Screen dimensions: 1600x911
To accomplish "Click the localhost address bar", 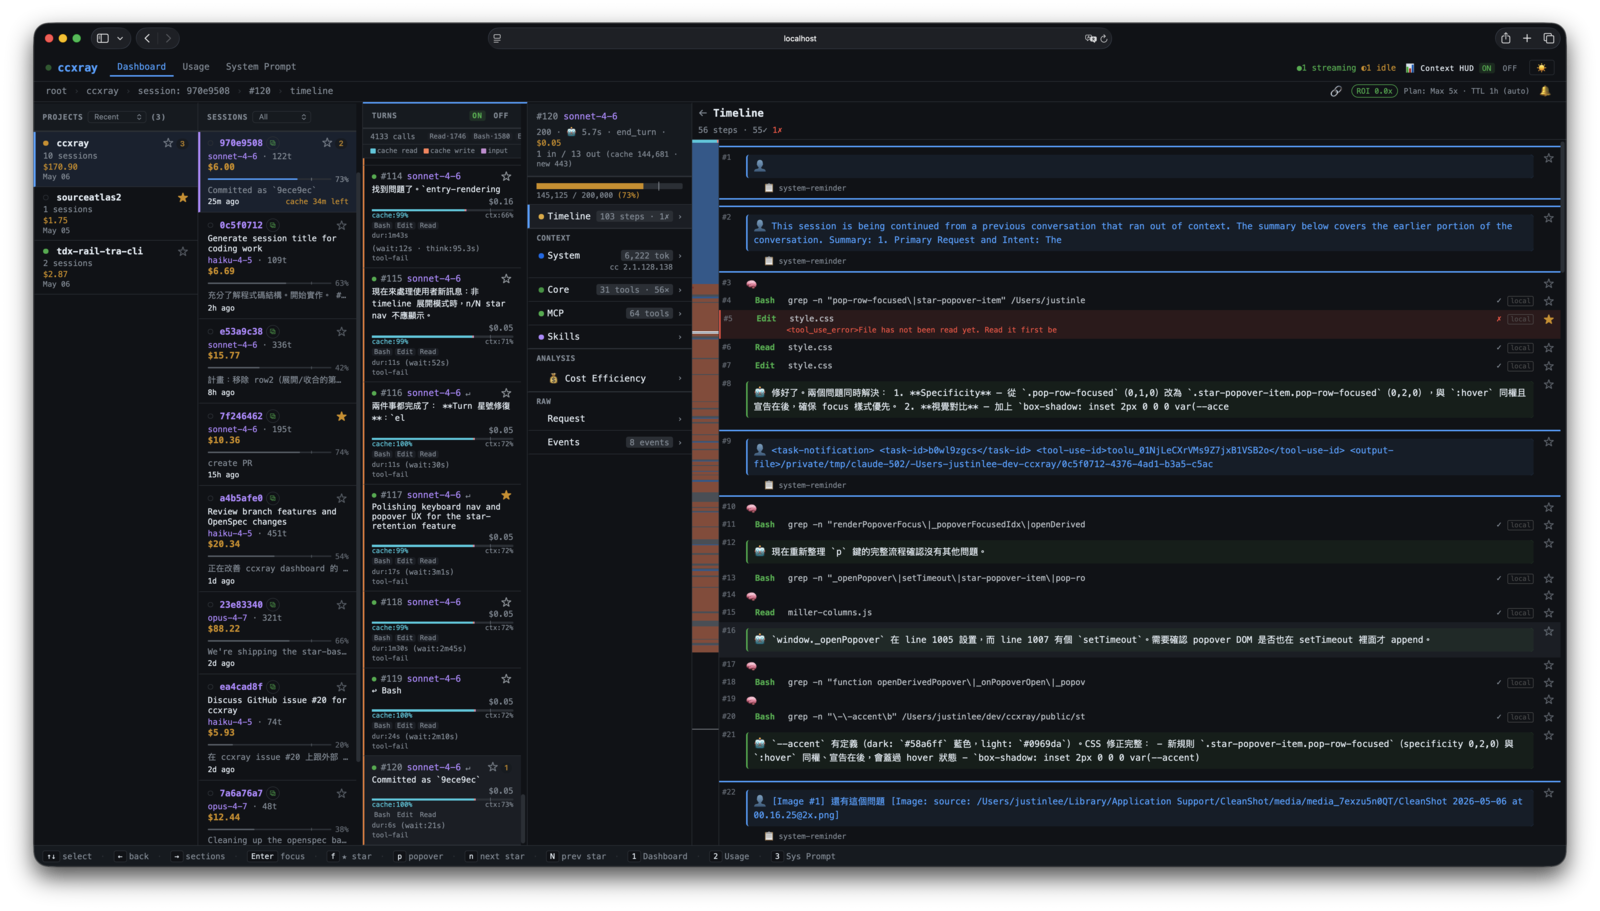I will coord(799,38).
